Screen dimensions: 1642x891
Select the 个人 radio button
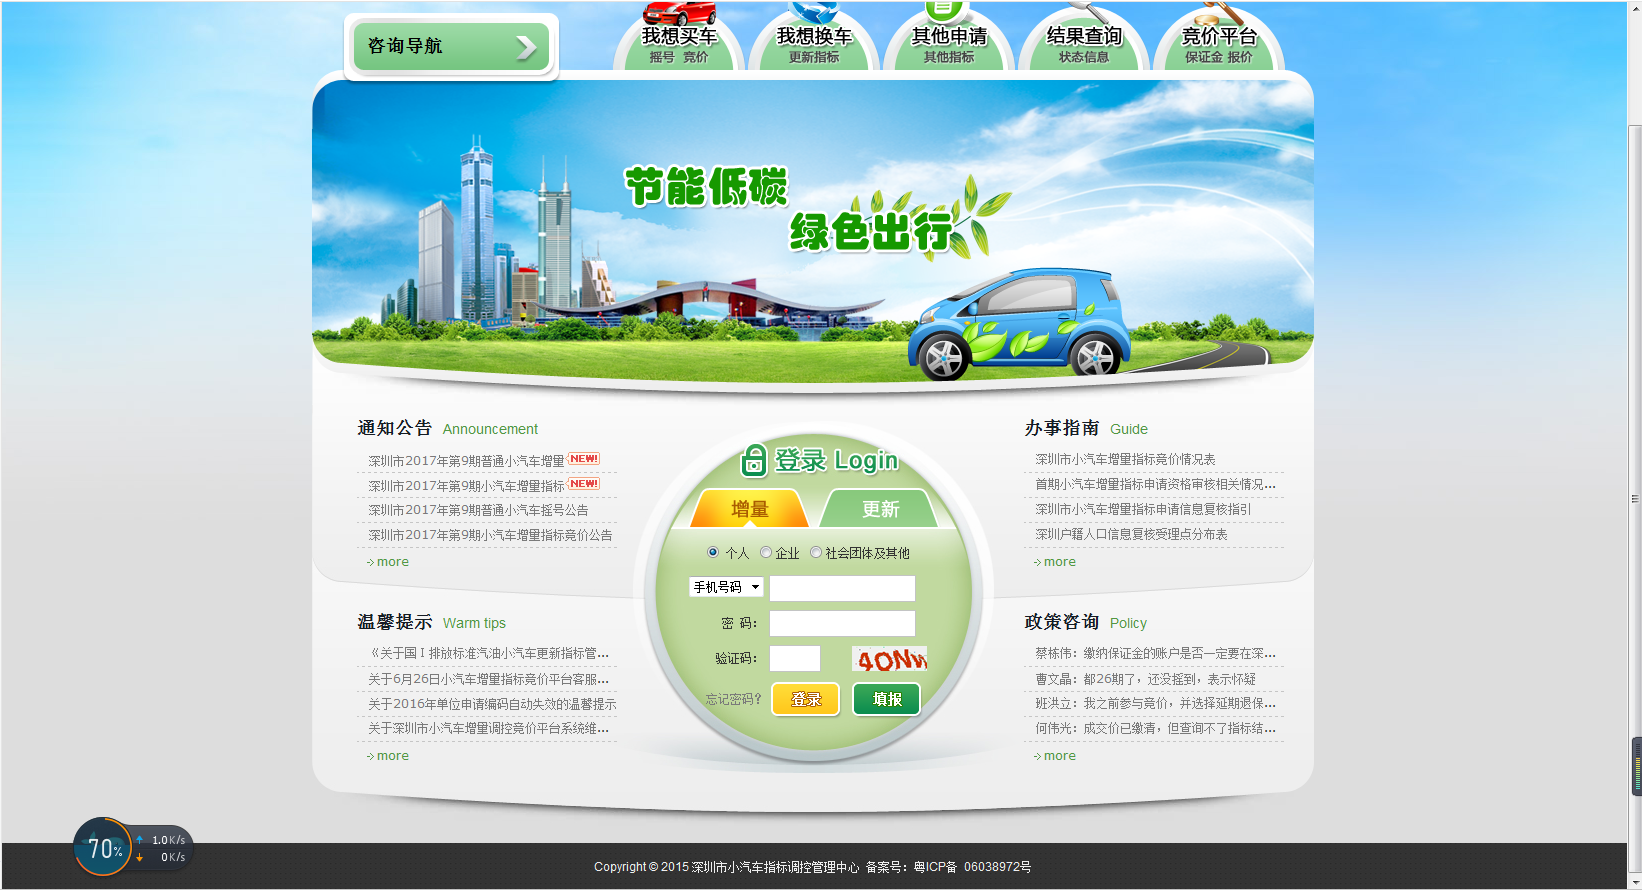click(713, 552)
